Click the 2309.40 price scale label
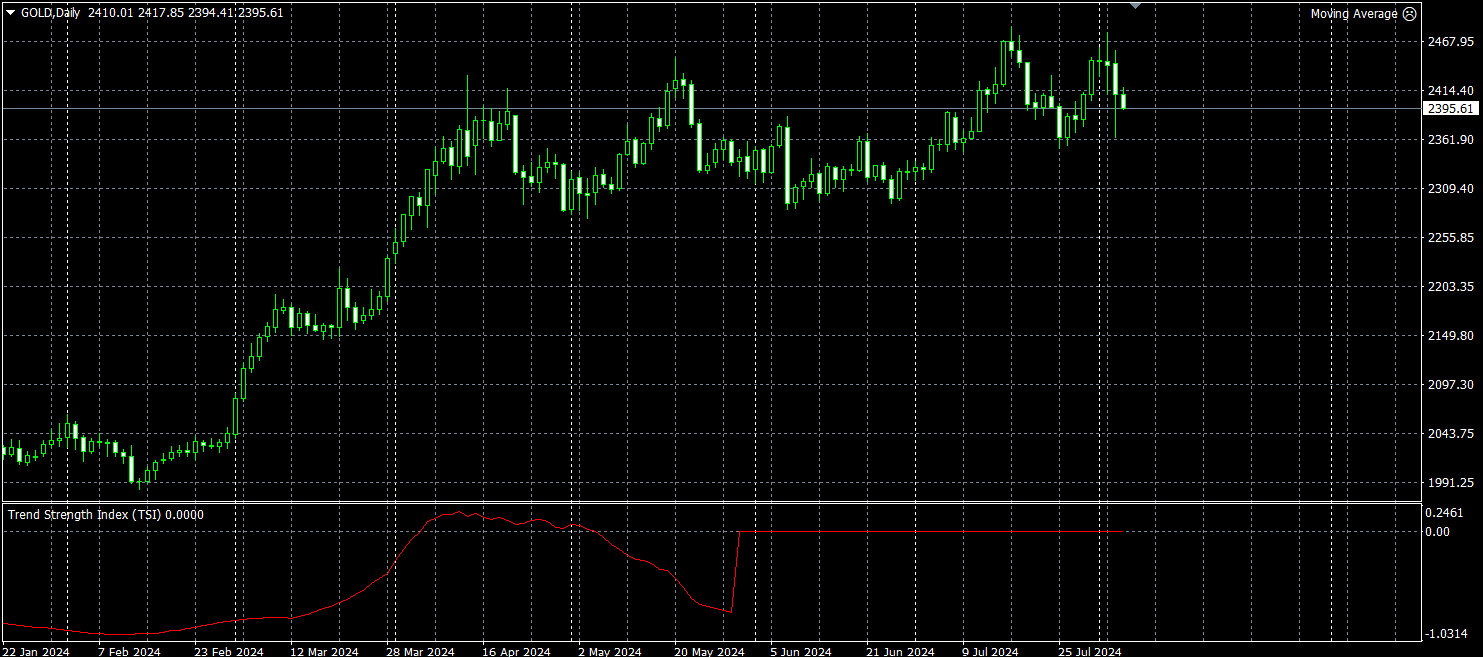The height and width of the screenshot is (657, 1483). point(1451,189)
